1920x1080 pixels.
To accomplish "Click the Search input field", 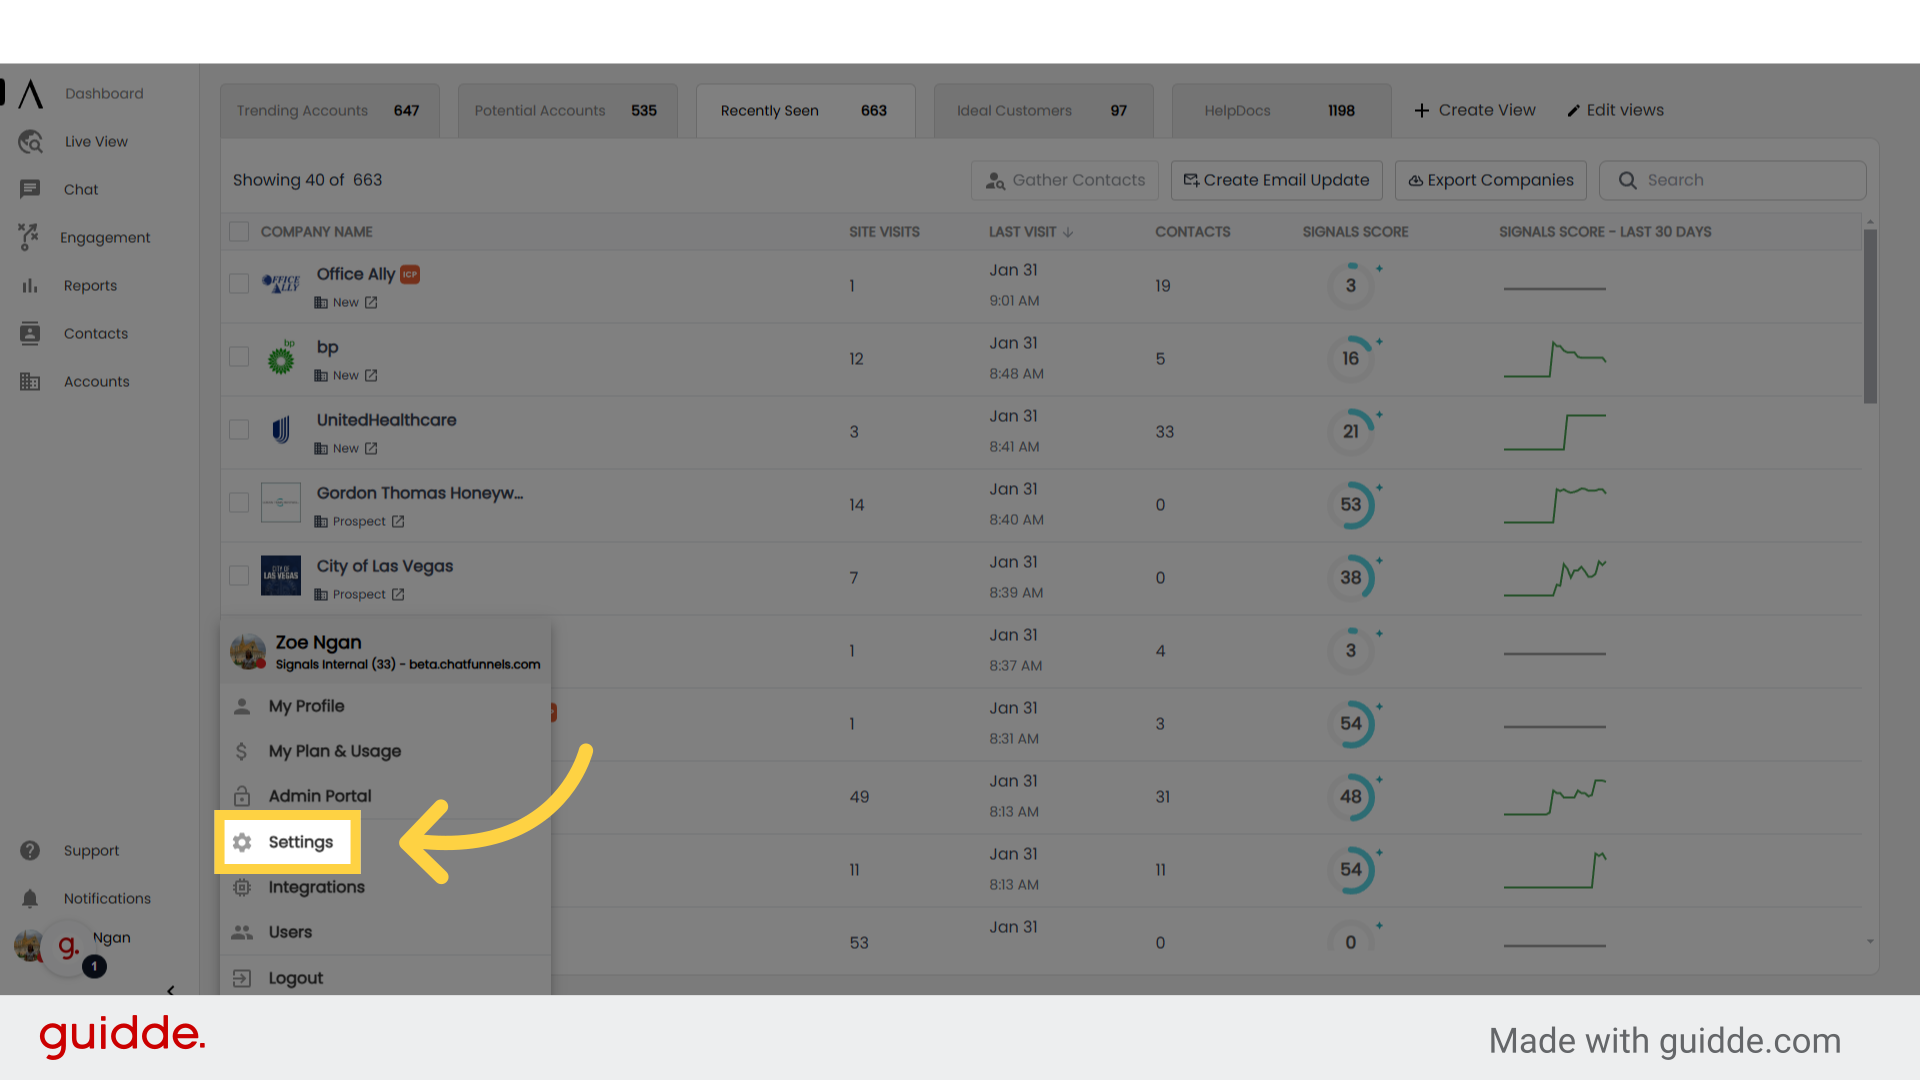I will pos(1733,180).
